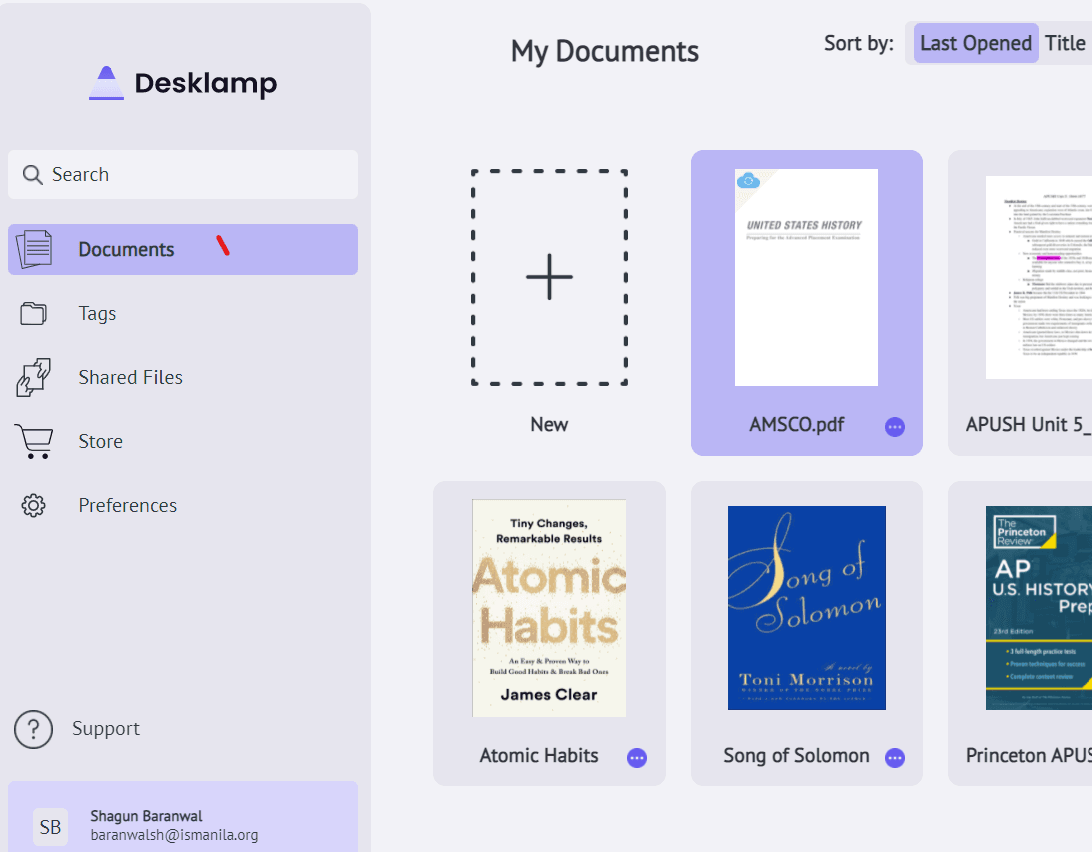Open the Support link
Screen dimensions: 1092x852
coord(106,729)
